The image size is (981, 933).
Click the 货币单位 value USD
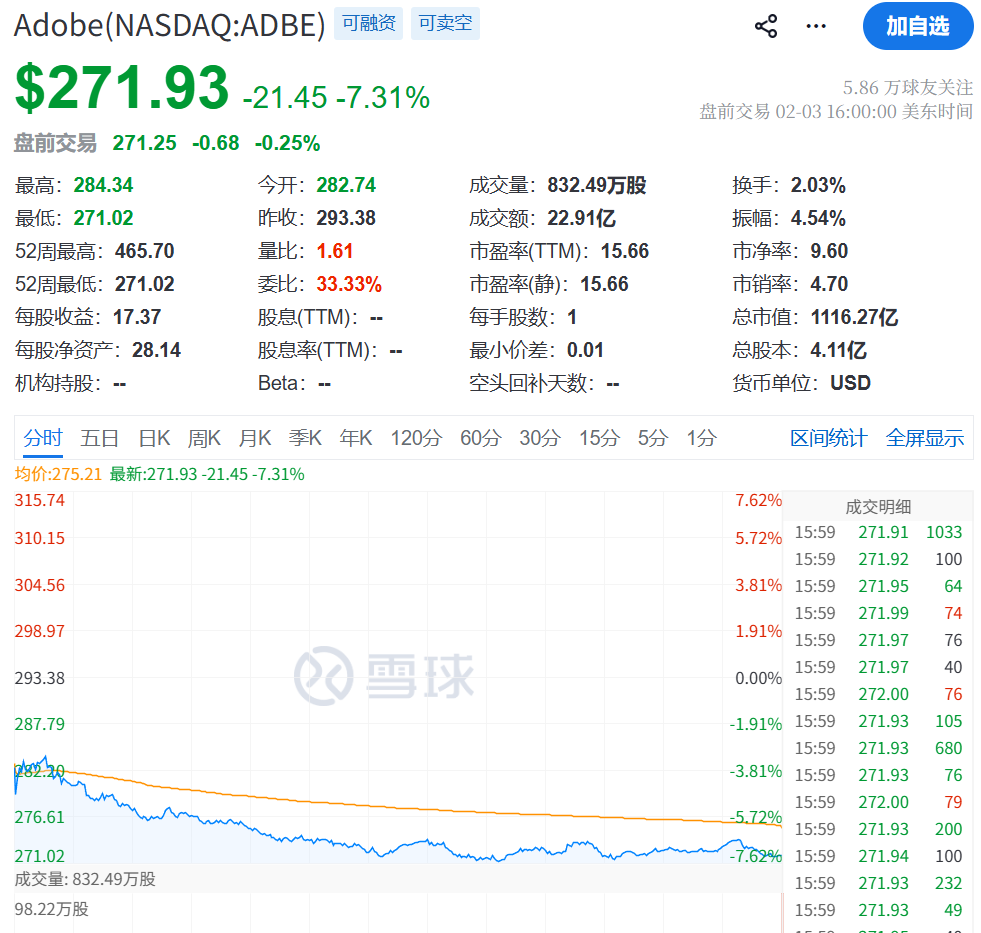(x=850, y=383)
